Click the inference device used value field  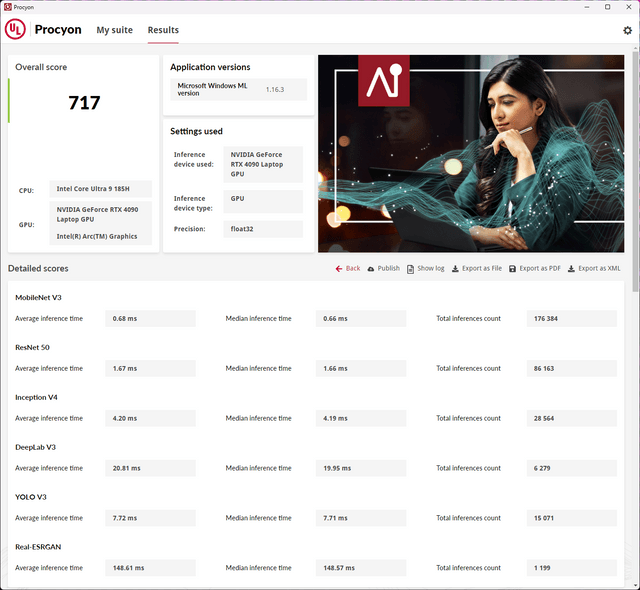[x=263, y=164]
